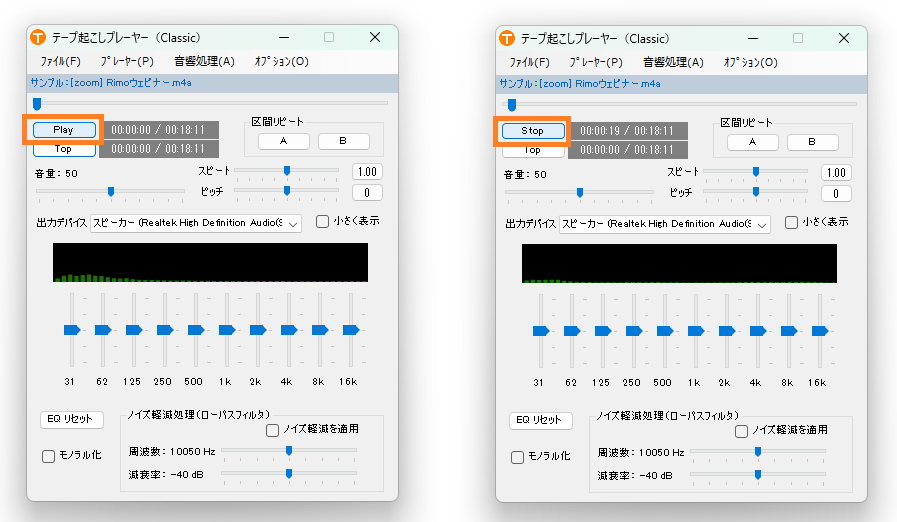
Task: Open ファイル(F) menu in the left window
Action: coord(56,62)
